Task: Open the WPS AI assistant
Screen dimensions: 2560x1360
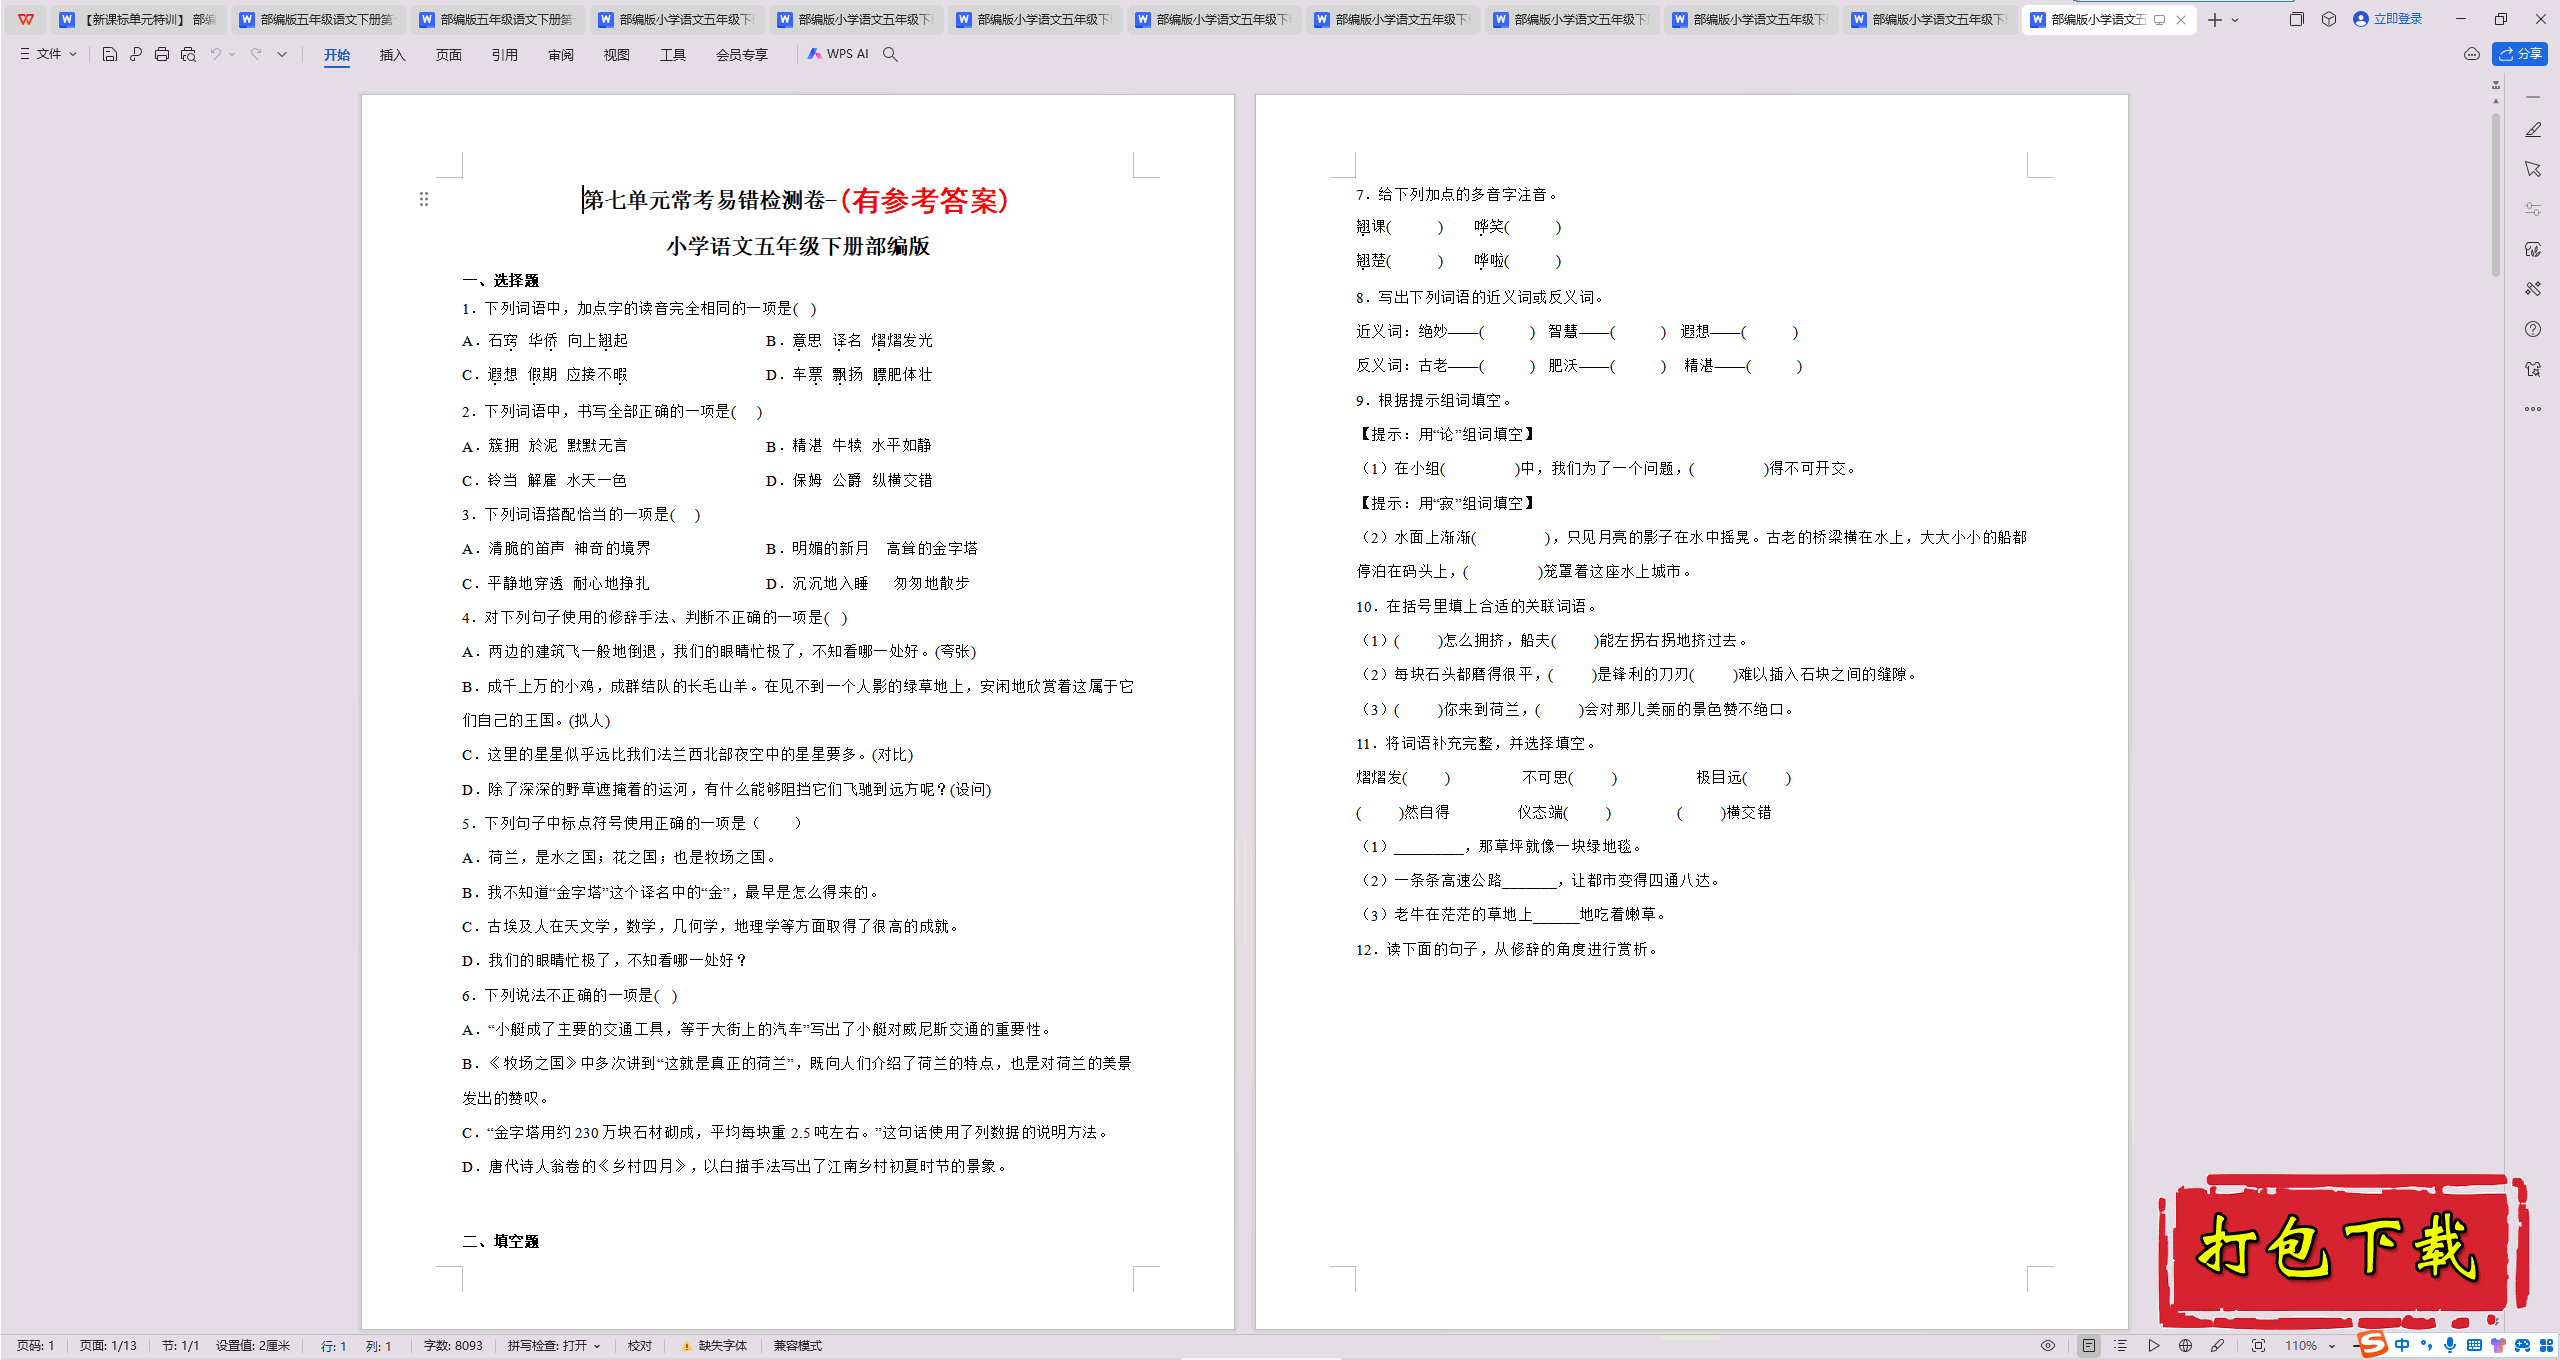Action: coord(838,54)
